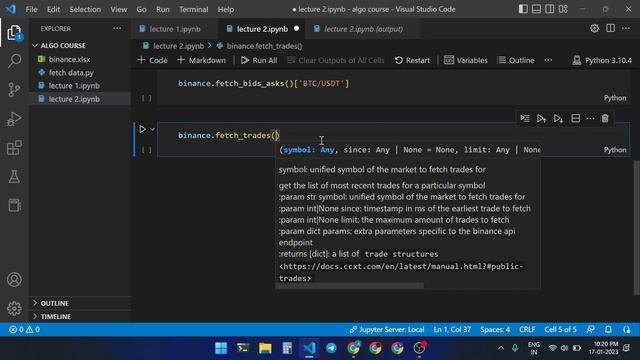The image size is (640, 360).
Task: Toggle the Panel layout button
Action: (536, 9)
